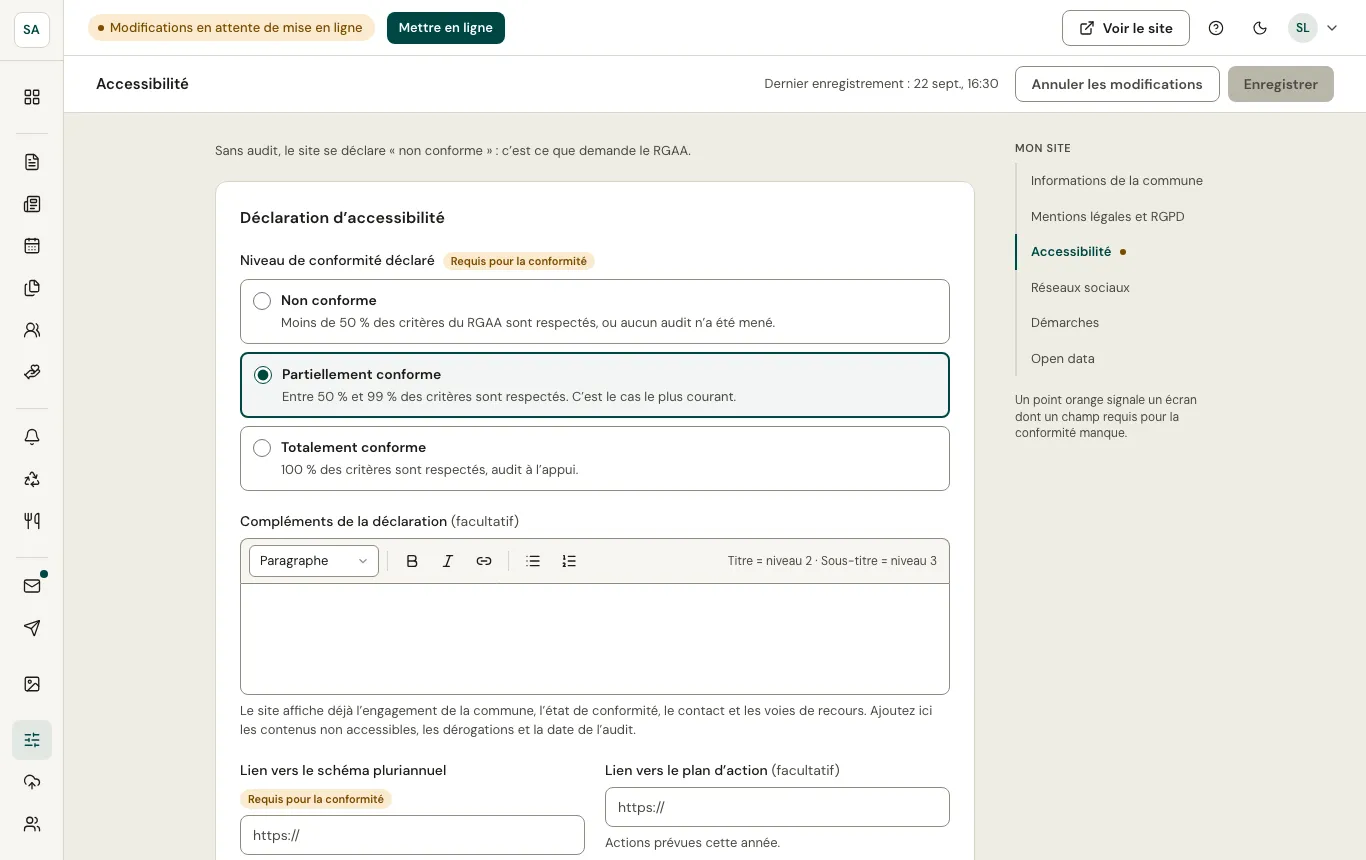Expand the SL user account chevron
This screenshot has width=1366, height=860.
point(1332,28)
